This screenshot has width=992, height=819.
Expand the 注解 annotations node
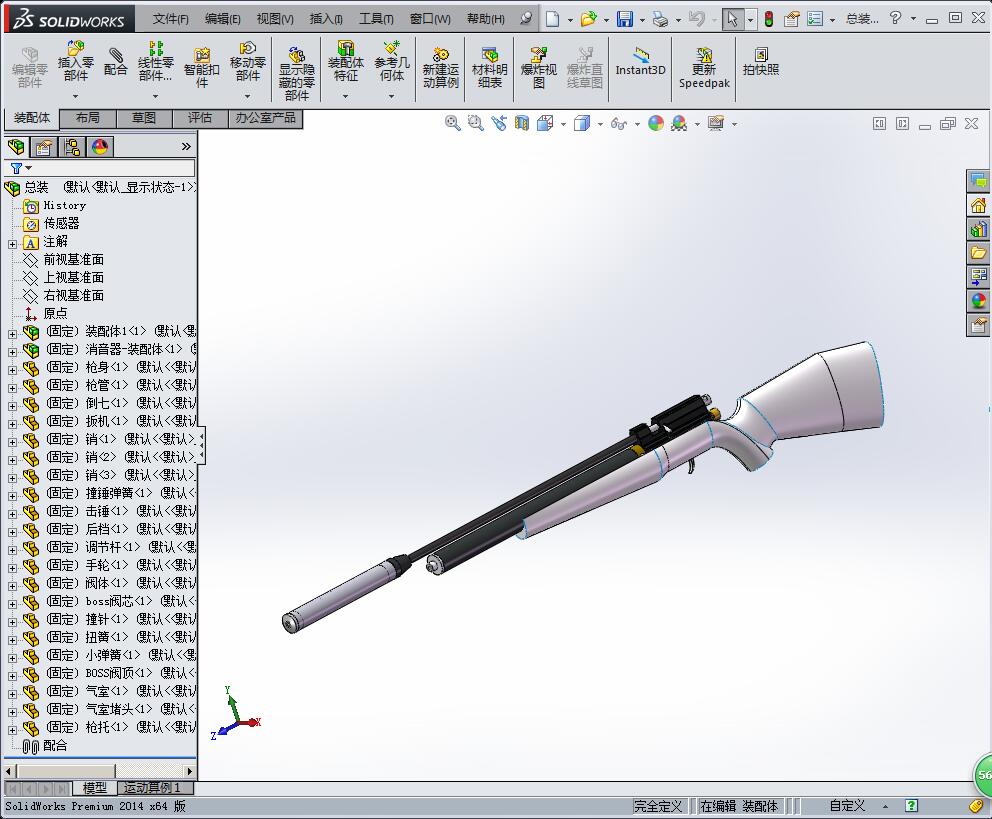(12, 243)
